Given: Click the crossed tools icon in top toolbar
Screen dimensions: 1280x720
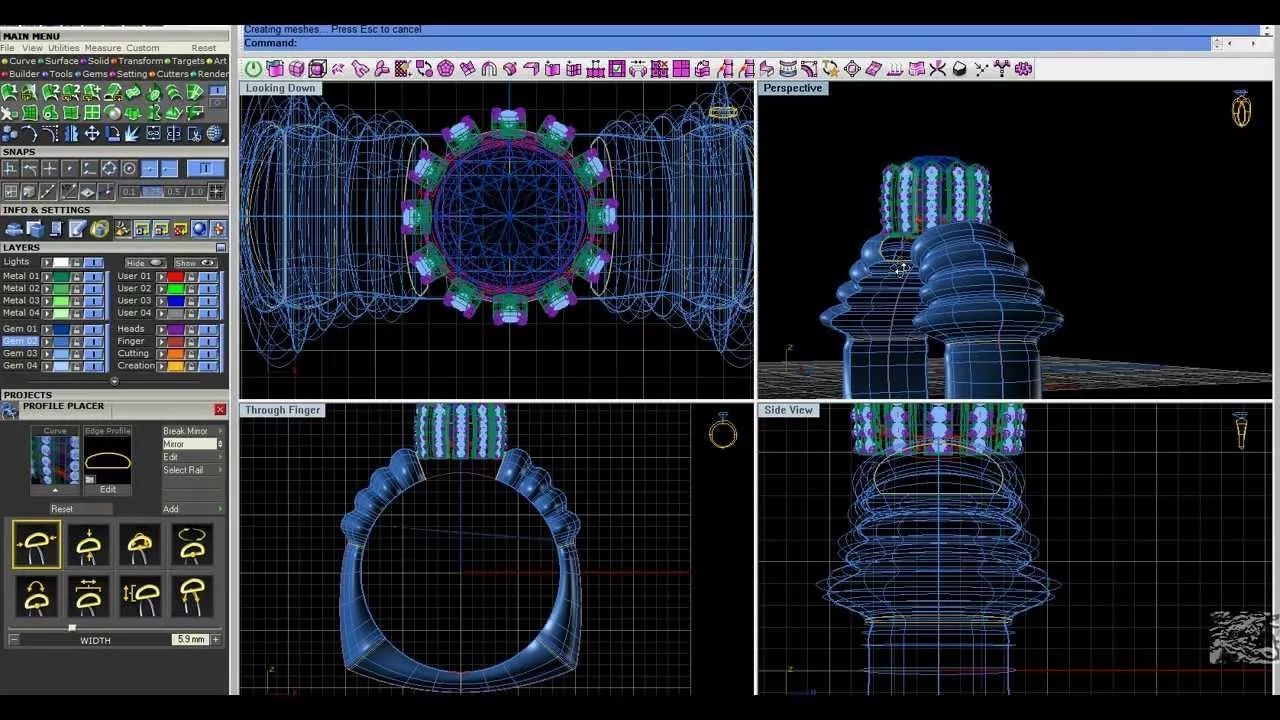Looking at the screenshot, I should pyautogui.click(x=937, y=69).
